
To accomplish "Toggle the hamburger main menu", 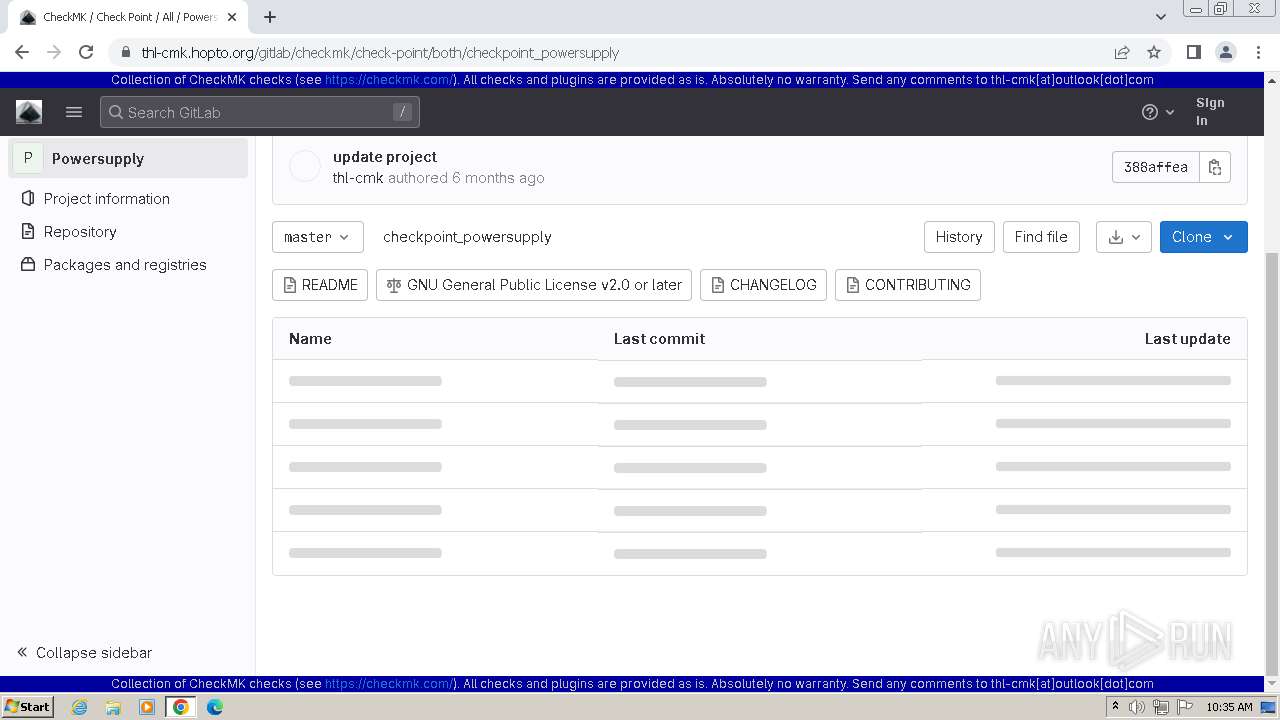I will tap(74, 112).
